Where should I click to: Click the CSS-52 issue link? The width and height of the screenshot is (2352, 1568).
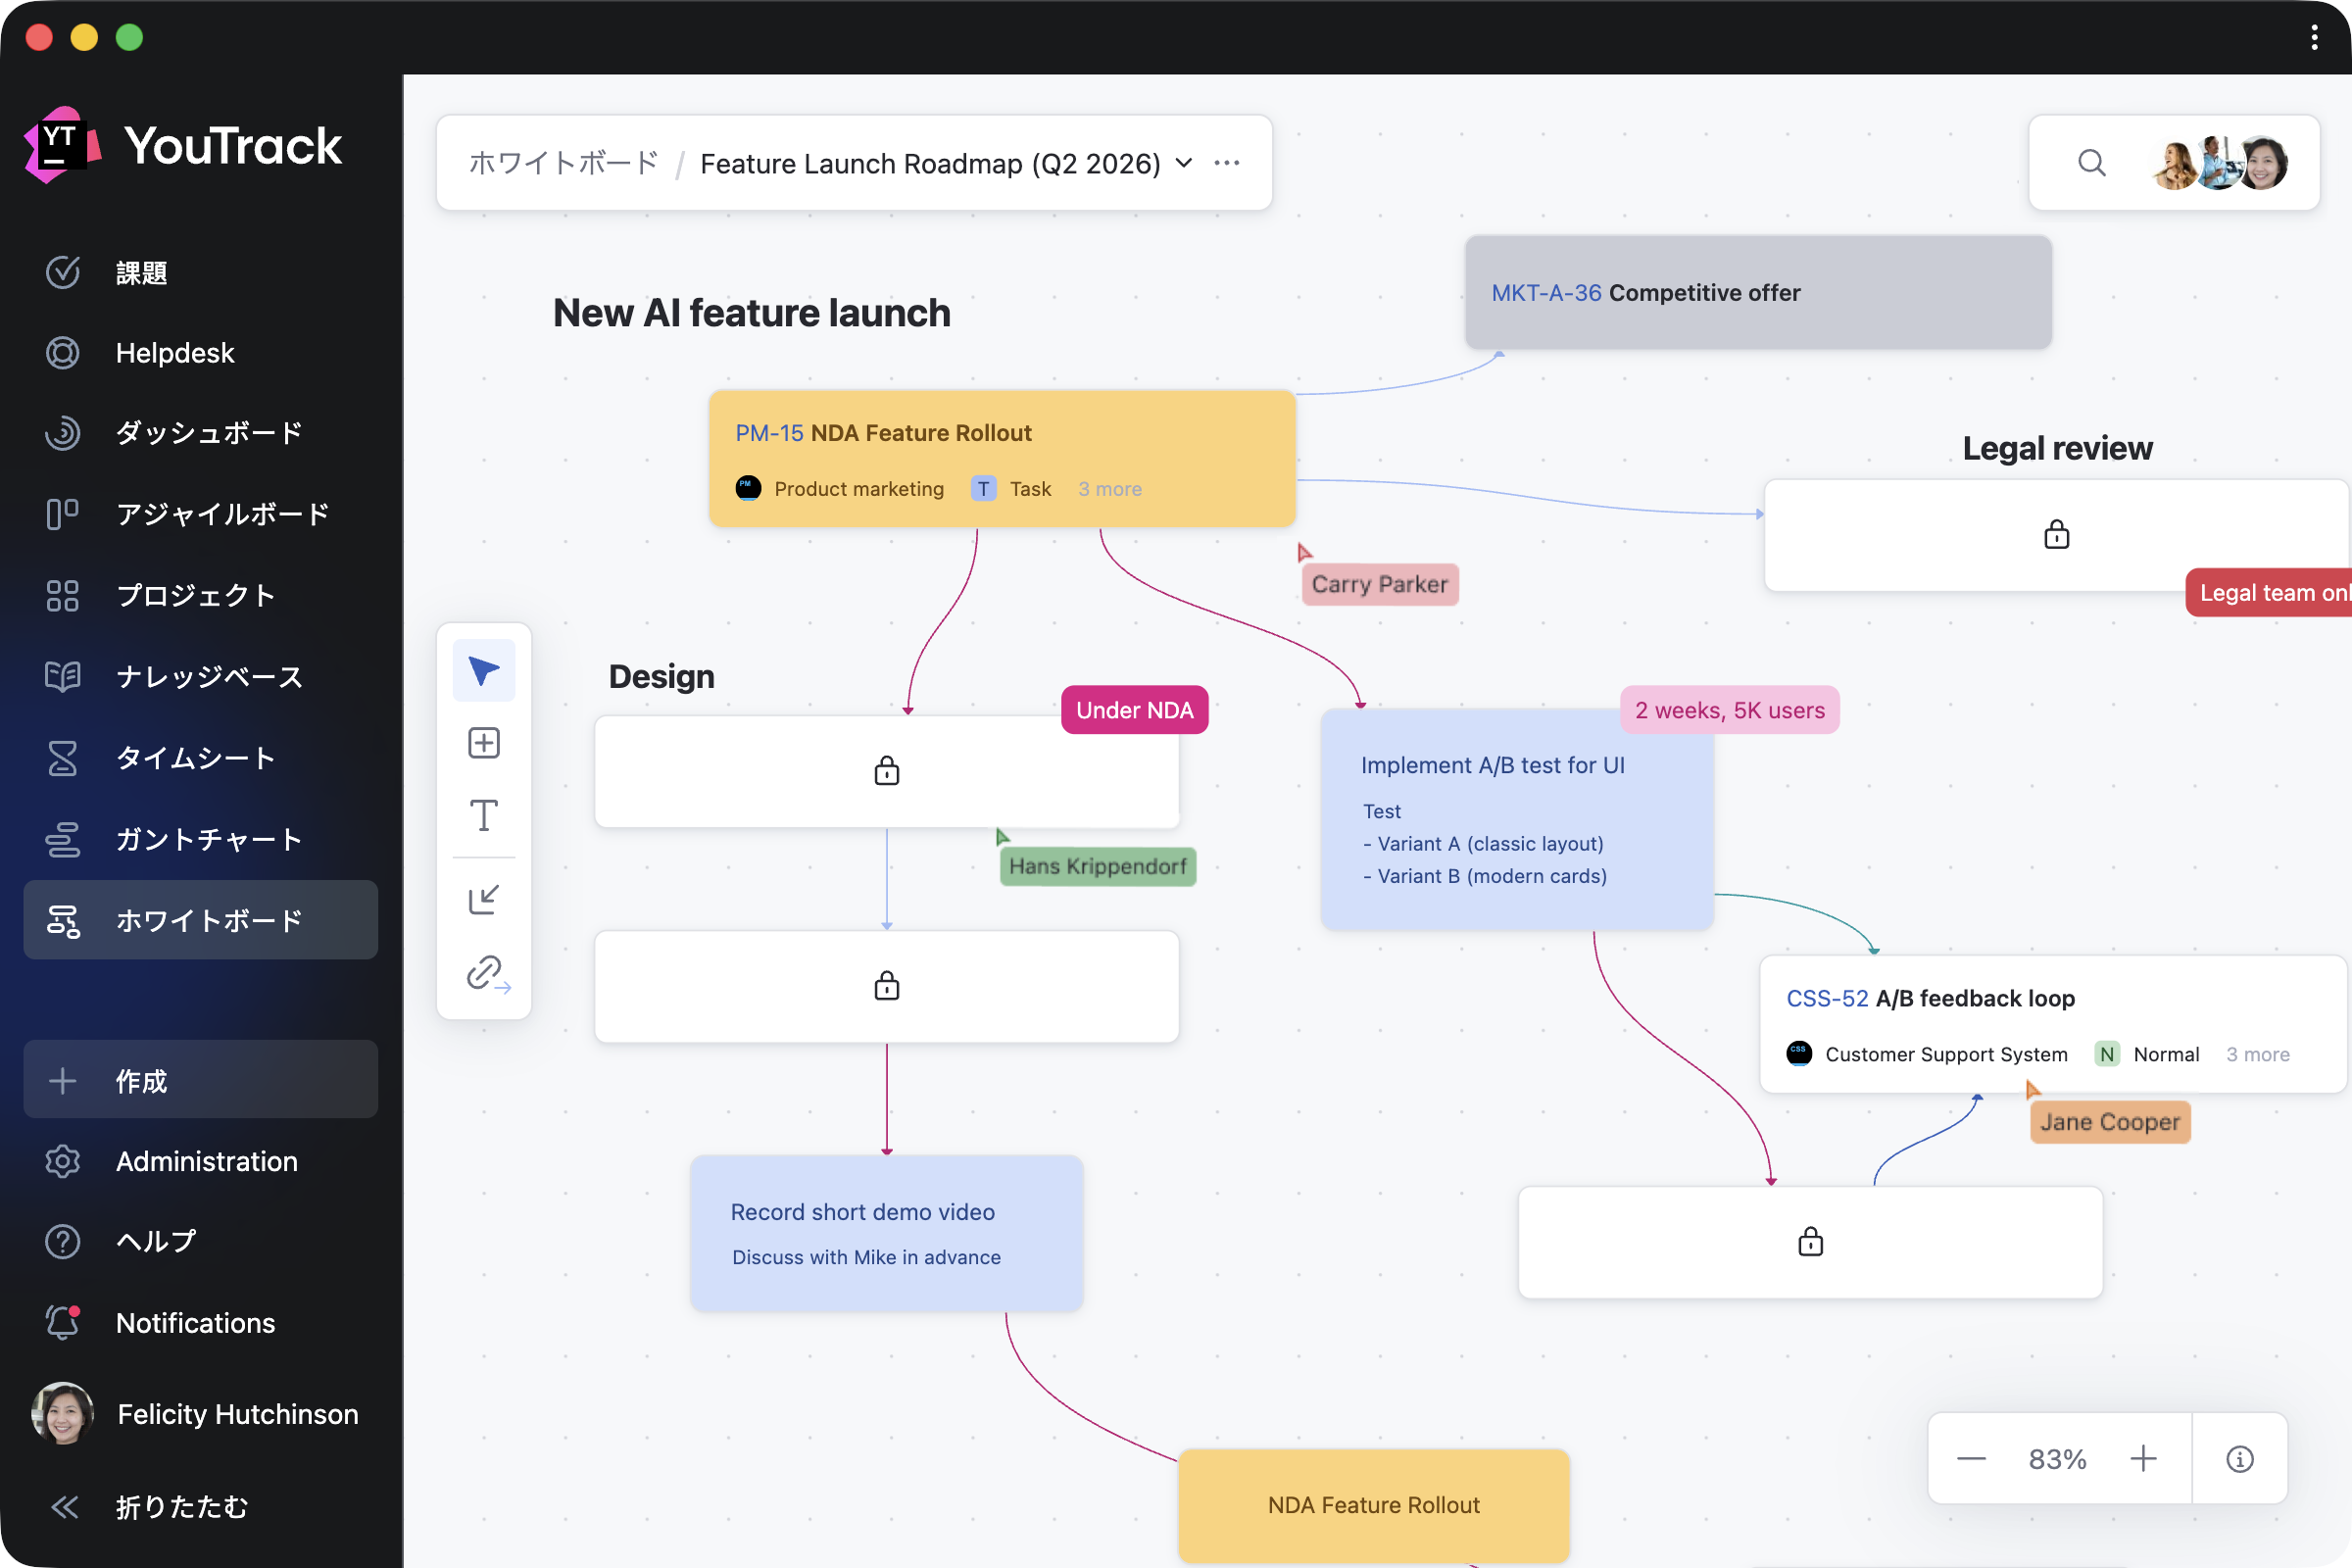pos(1826,998)
